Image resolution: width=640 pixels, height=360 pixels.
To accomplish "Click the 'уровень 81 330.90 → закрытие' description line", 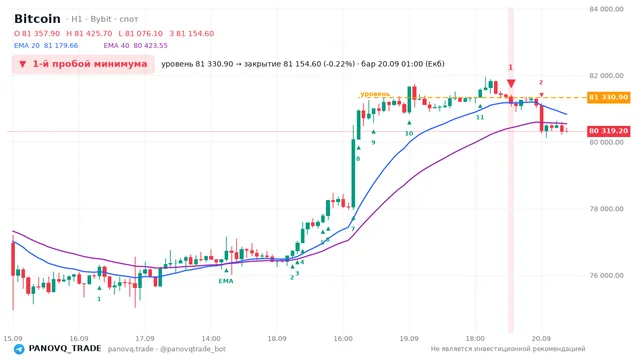I will [303, 64].
